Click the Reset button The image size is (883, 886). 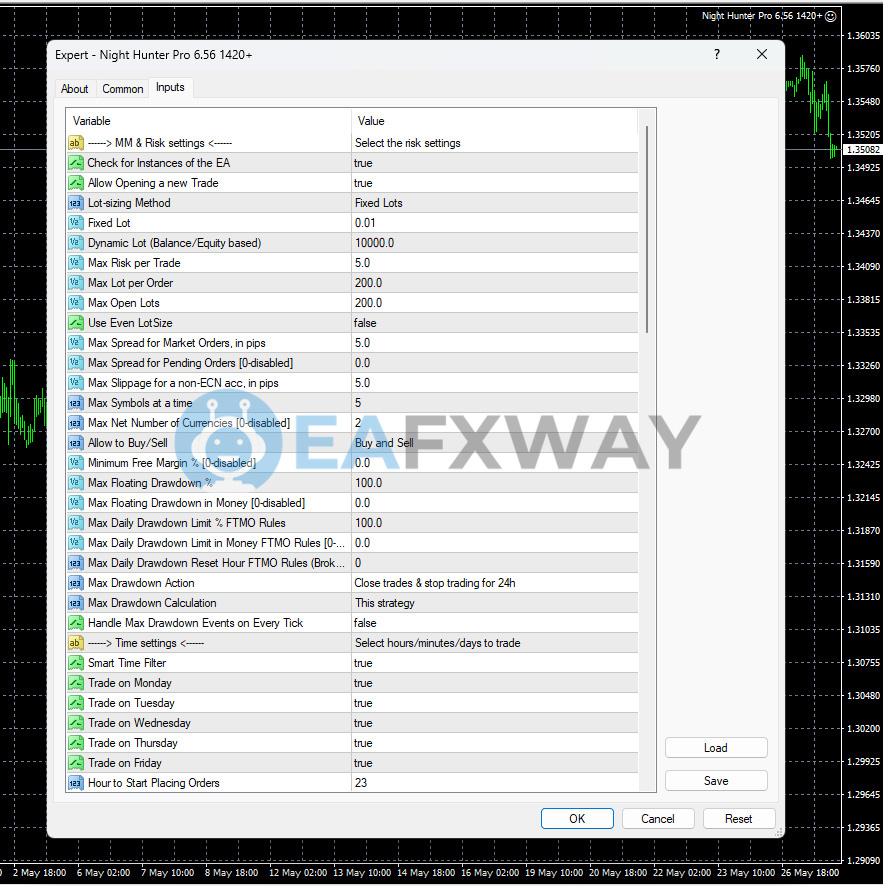click(738, 819)
